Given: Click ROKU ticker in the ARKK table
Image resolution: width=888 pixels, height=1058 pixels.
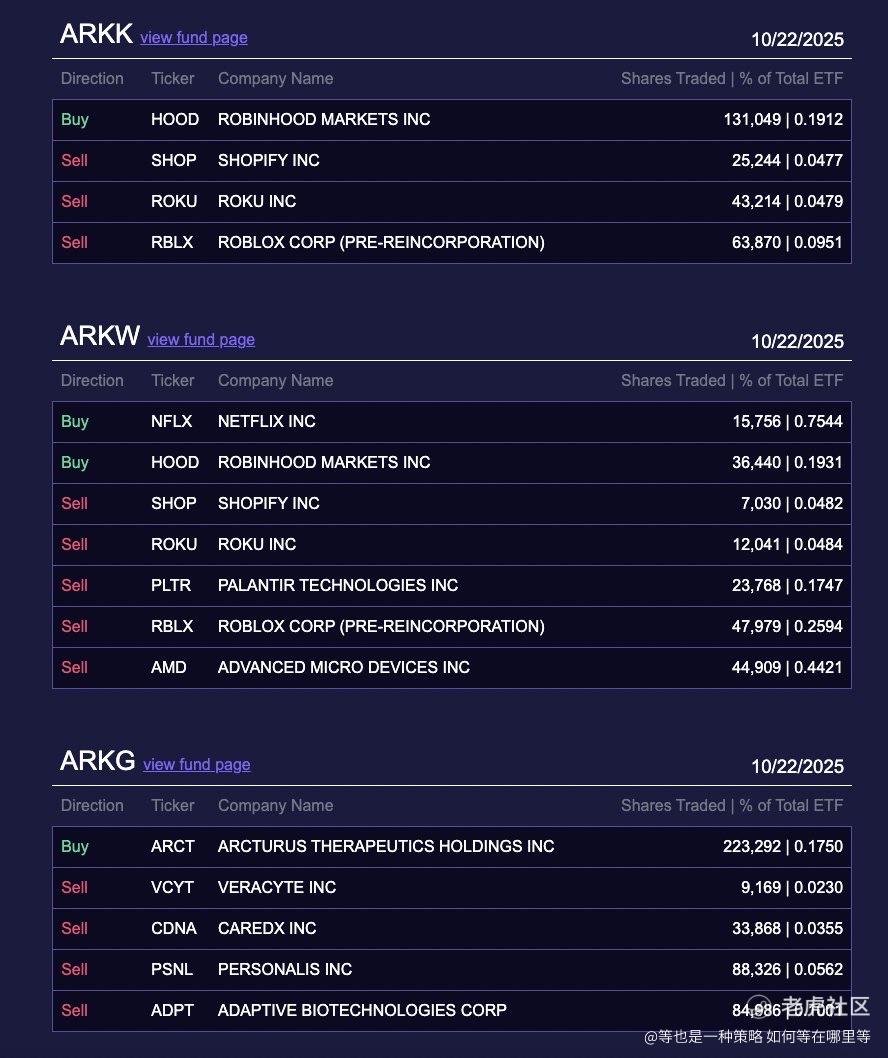Looking at the screenshot, I should click(174, 202).
